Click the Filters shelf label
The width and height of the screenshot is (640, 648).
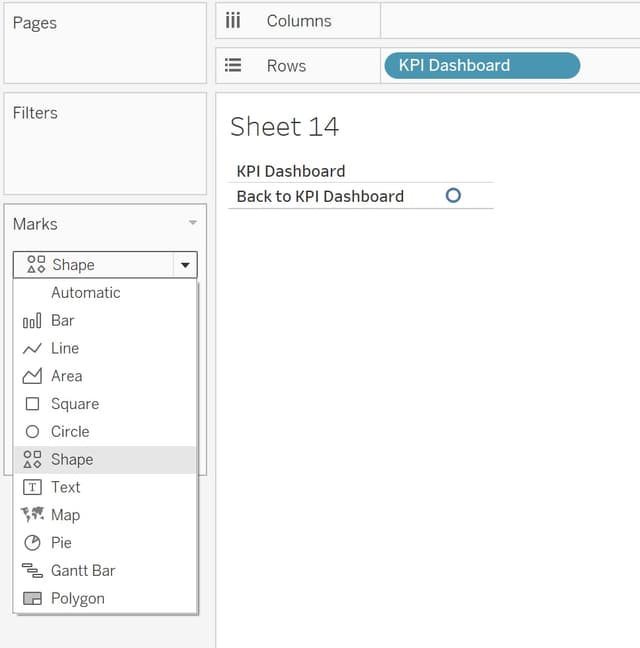point(35,113)
